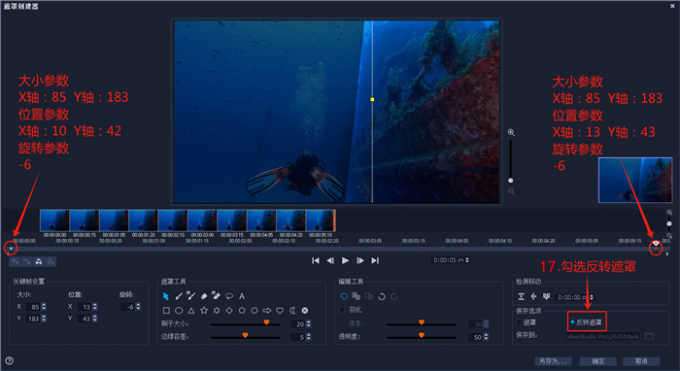
Task: Adjust the size Y value stepper
Action: click(44, 318)
